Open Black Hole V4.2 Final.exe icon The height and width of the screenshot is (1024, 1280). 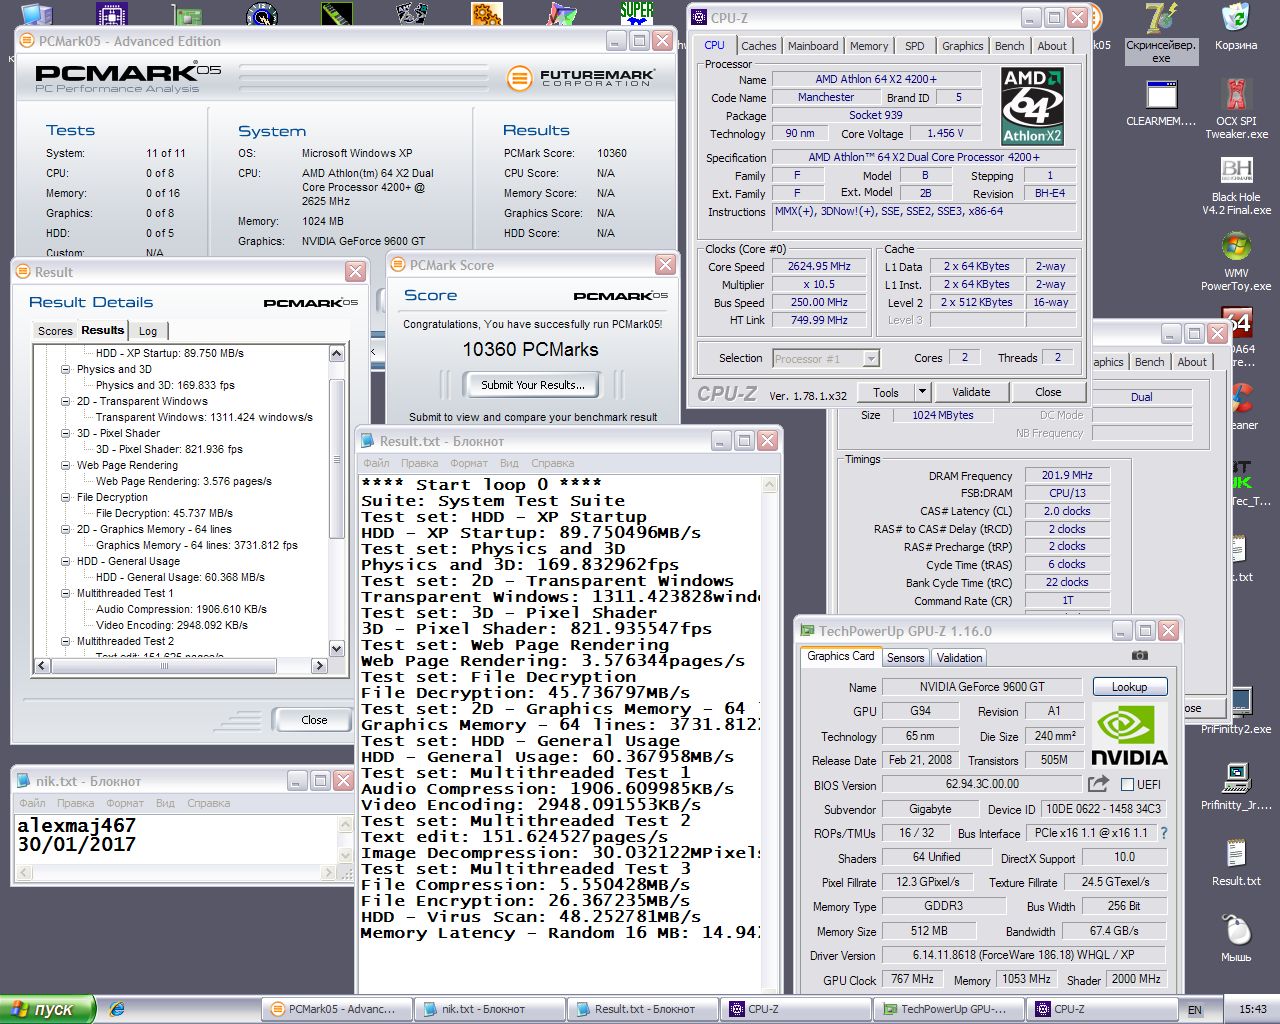(x=1236, y=186)
